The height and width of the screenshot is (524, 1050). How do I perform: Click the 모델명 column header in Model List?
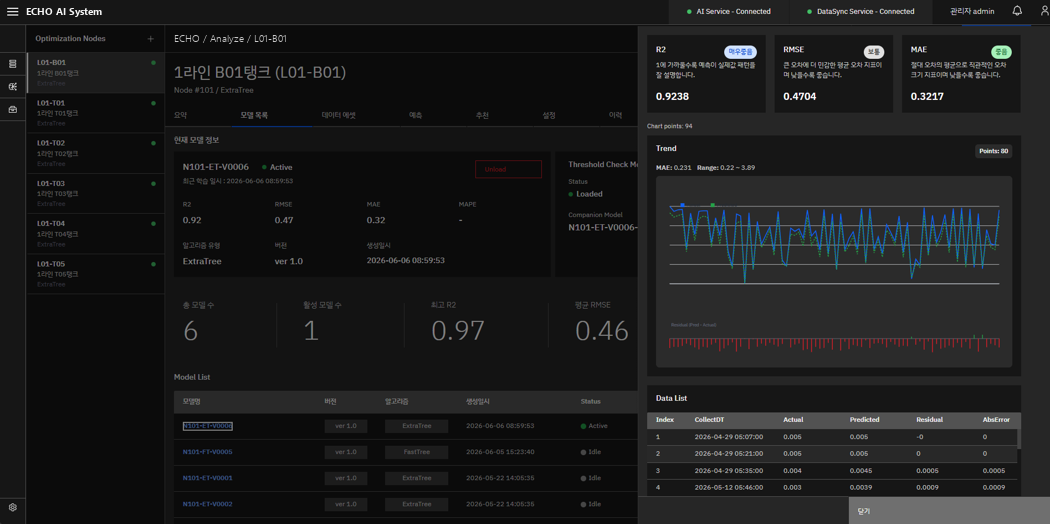(193, 402)
